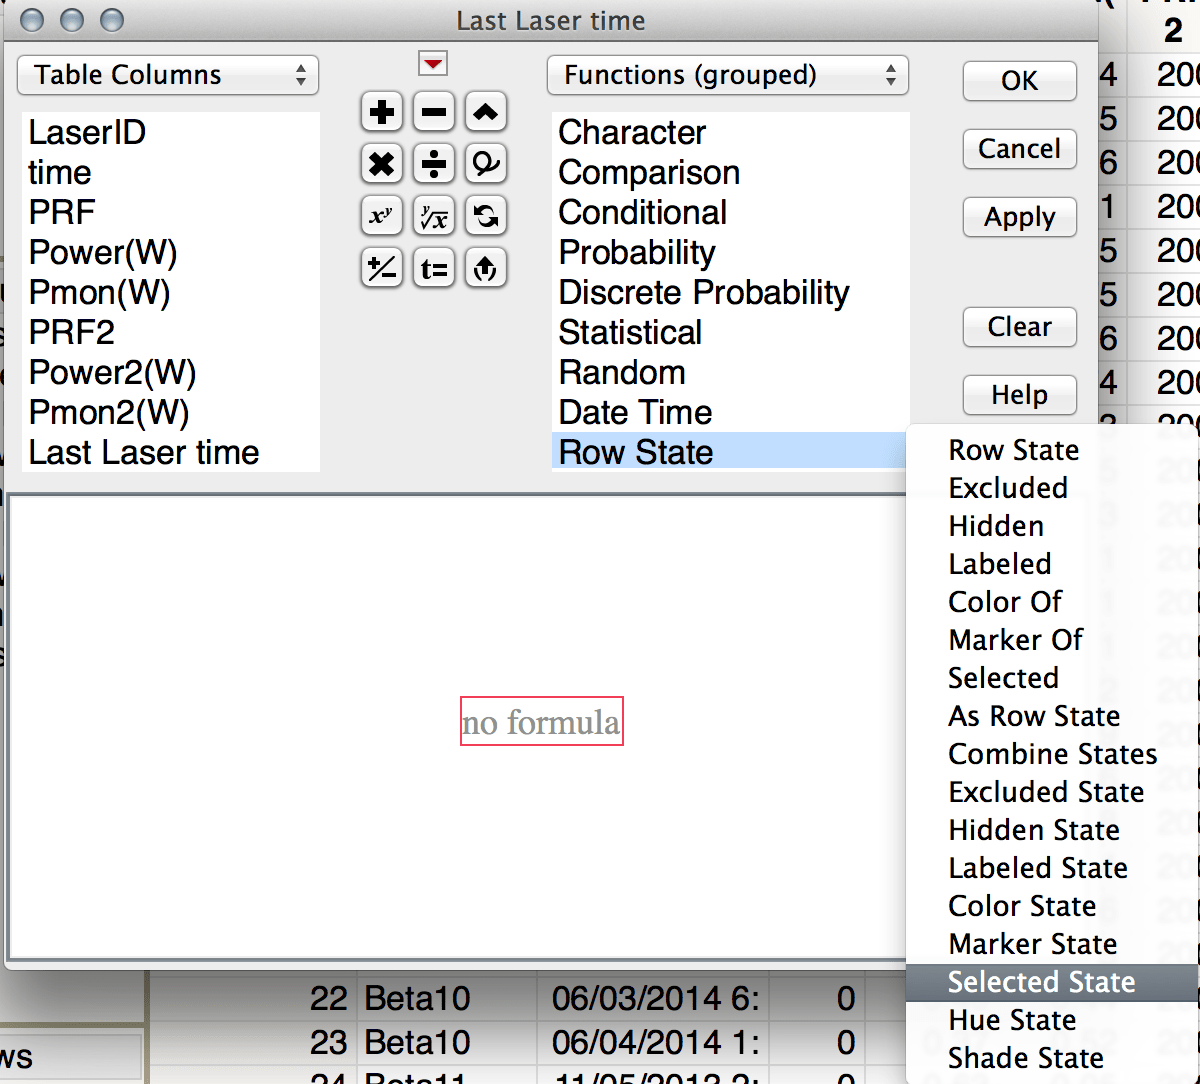Click the multiplication operator icon
The width and height of the screenshot is (1200, 1084).
coord(381,164)
